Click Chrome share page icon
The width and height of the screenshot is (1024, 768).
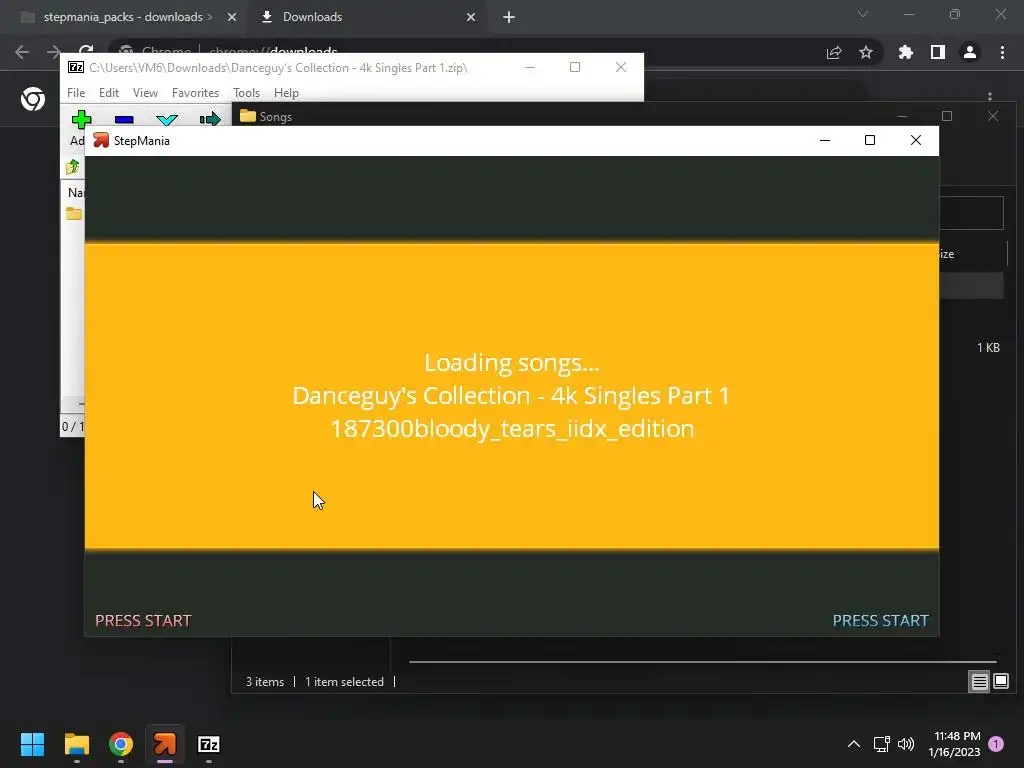834,52
